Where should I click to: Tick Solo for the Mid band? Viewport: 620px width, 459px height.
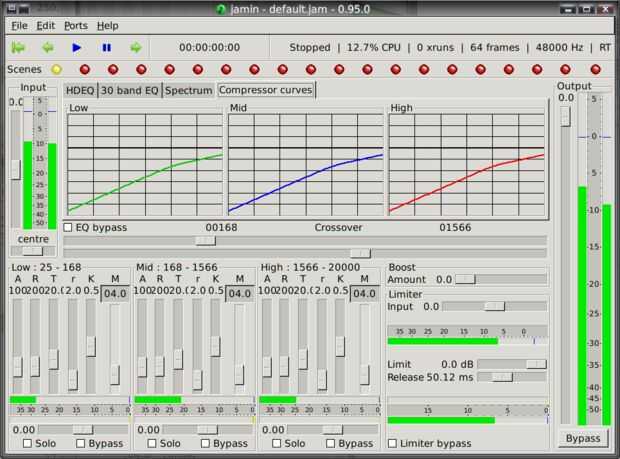[x=152, y=443]
